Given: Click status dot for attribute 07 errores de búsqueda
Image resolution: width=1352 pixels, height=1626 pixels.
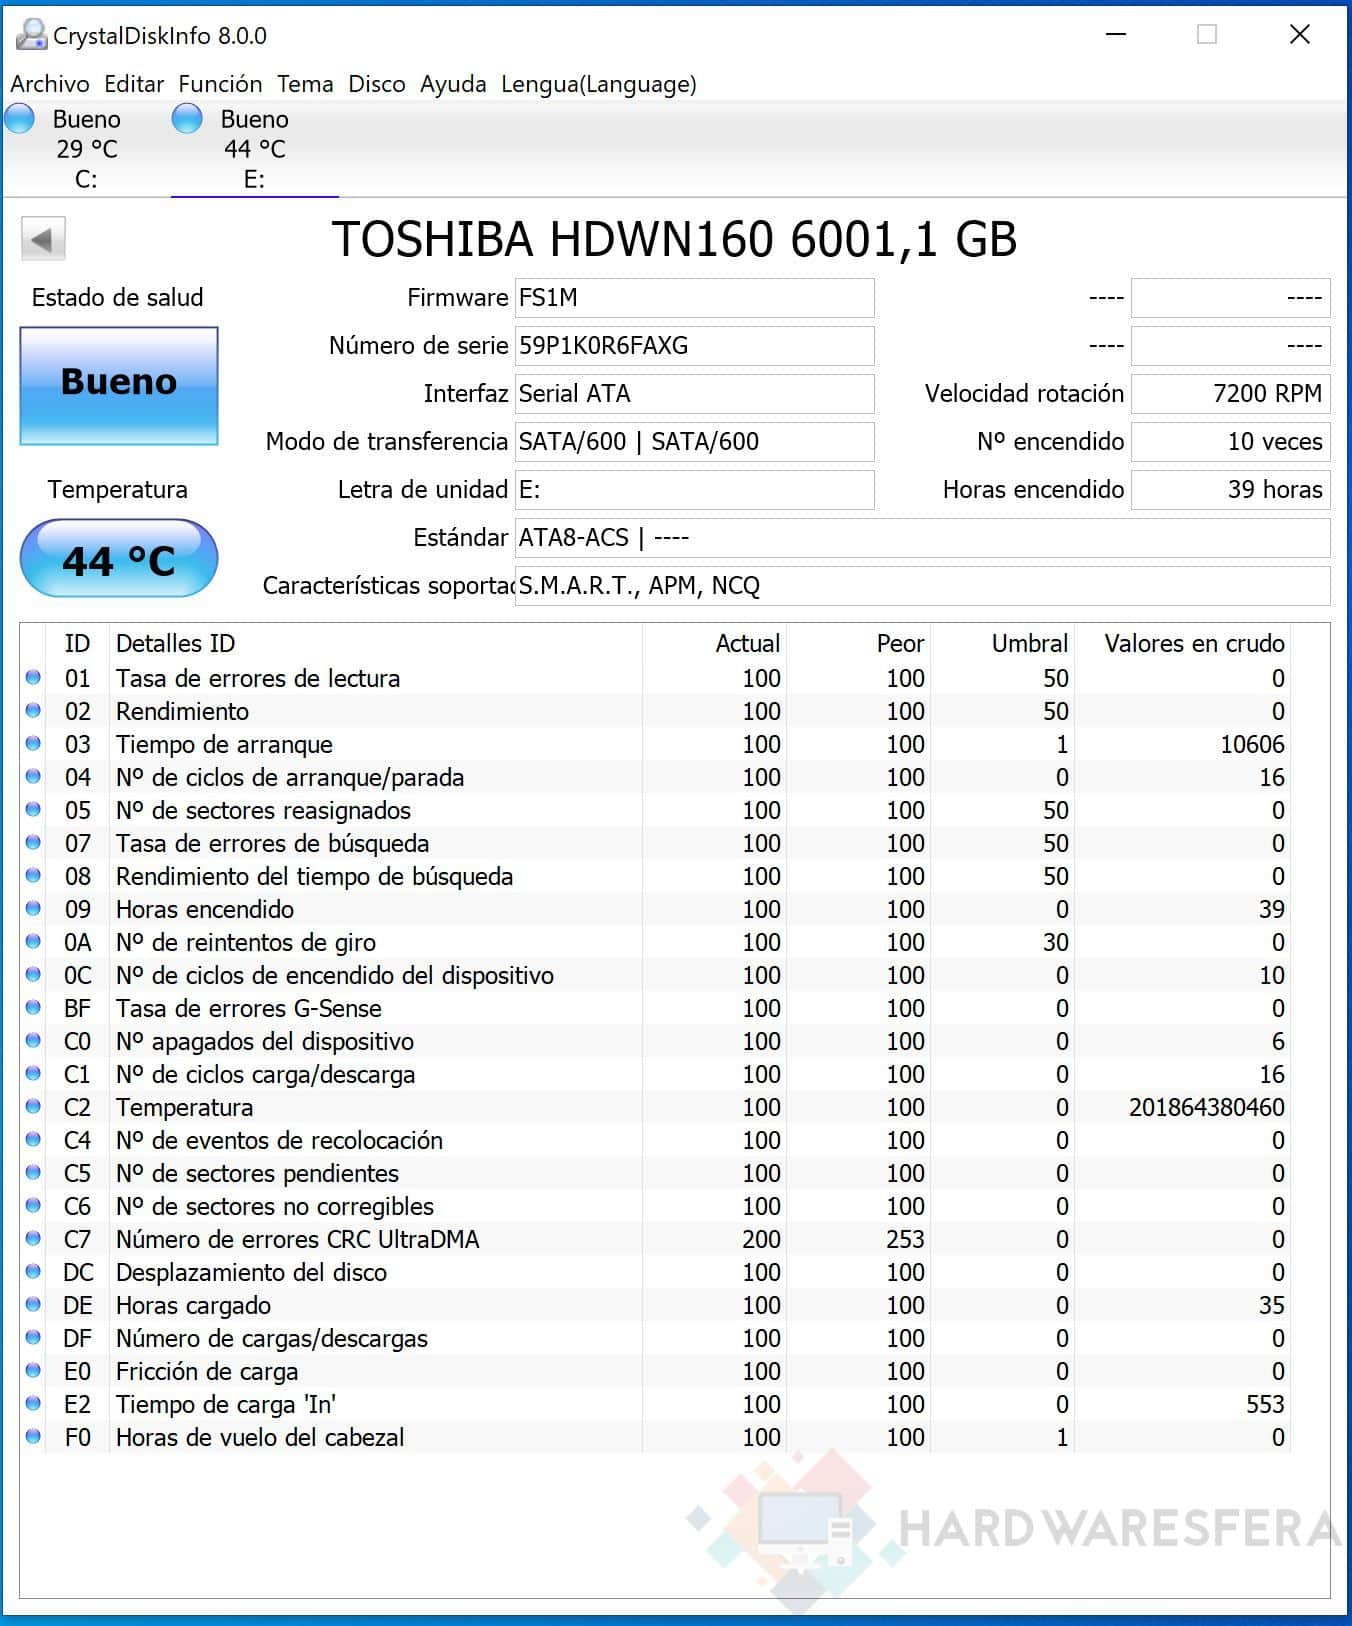Looking at the screenshot, I should coord(33,843).
